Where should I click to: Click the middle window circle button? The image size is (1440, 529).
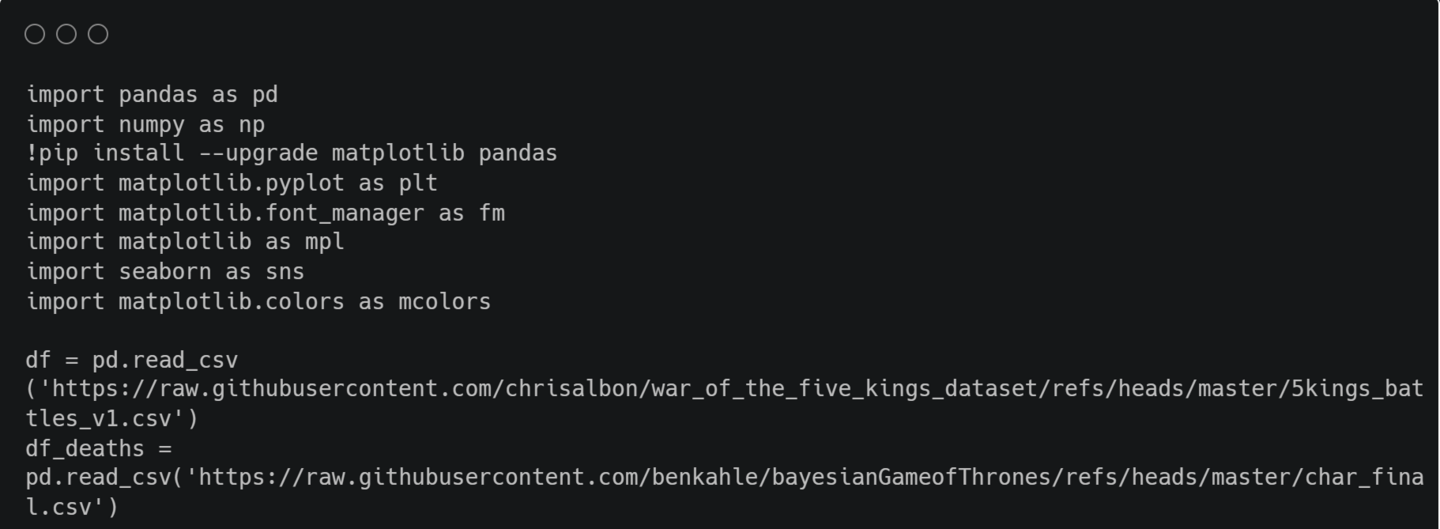point(66,35)
